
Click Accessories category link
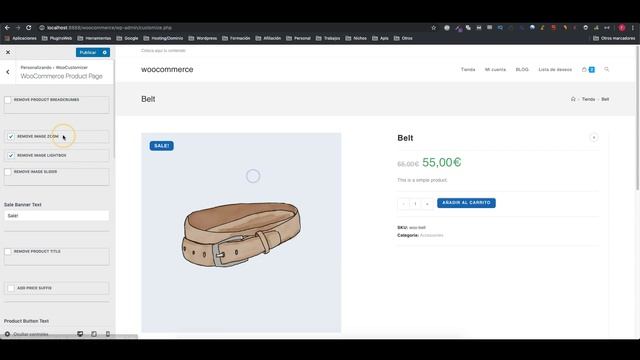(x=431, y=236)
